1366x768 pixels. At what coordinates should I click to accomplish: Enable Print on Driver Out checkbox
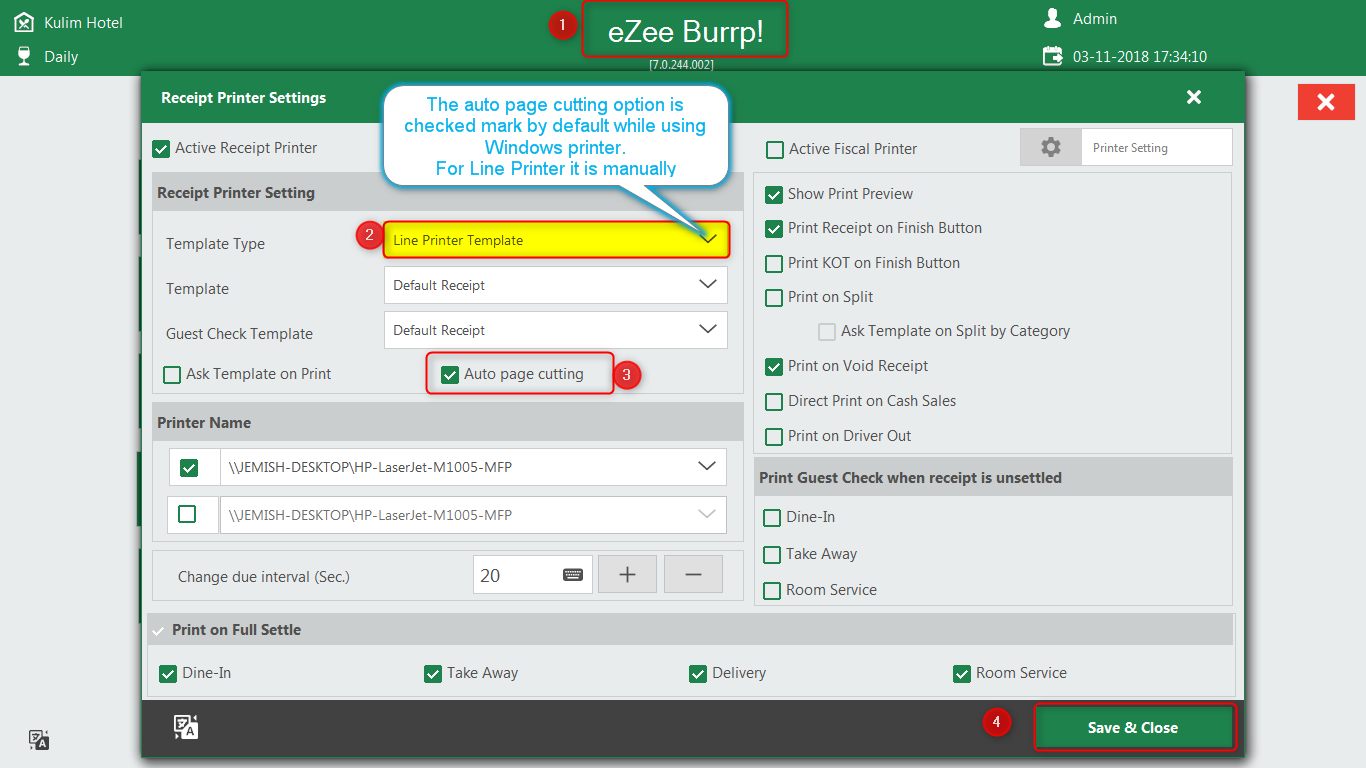773,437
